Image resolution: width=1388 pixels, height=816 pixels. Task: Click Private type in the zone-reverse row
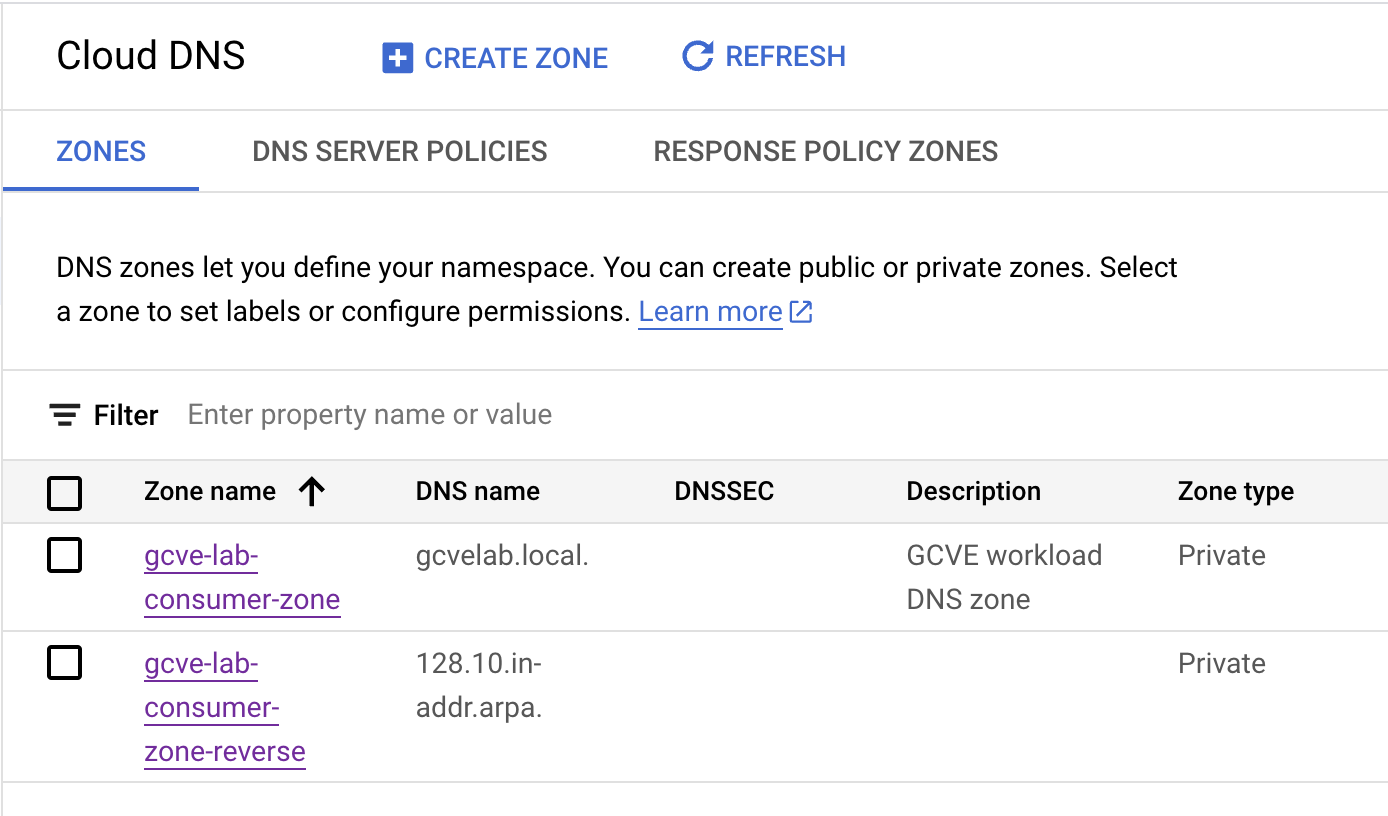click(1222, 664)
